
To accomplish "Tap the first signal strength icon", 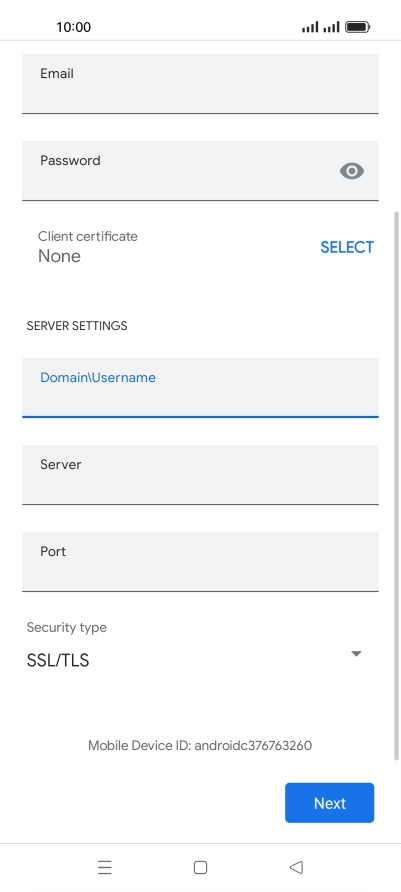I will tap(310, 27).
